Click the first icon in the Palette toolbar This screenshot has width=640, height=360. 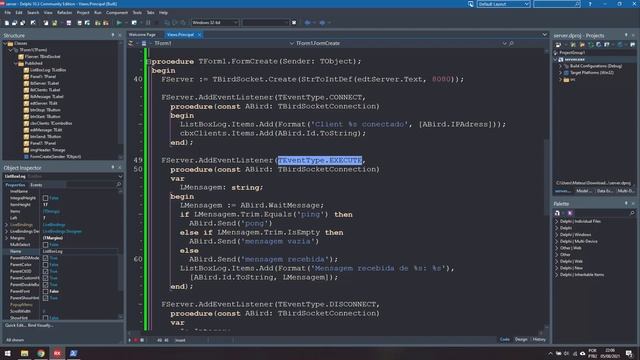click(558, 213)
